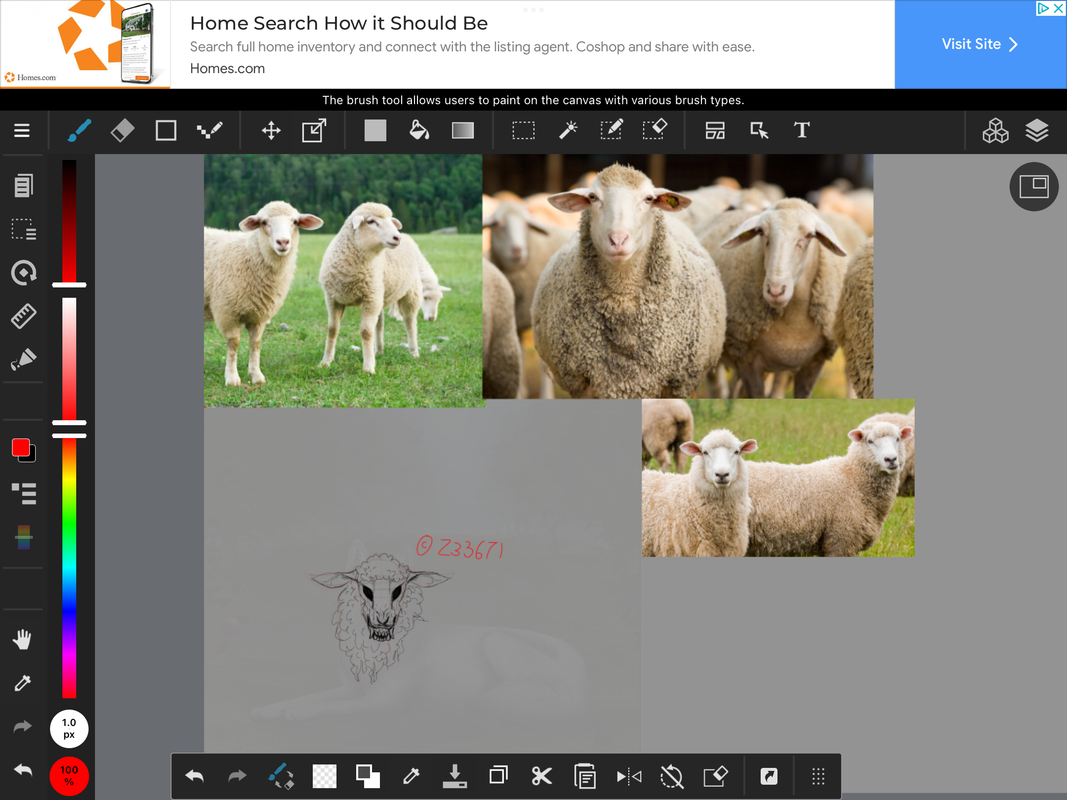Image resolution: width=1067 pixels, height=800 pixels.
Task: Adjust the saturation white-to-red slider
Action: click(69, 359)
